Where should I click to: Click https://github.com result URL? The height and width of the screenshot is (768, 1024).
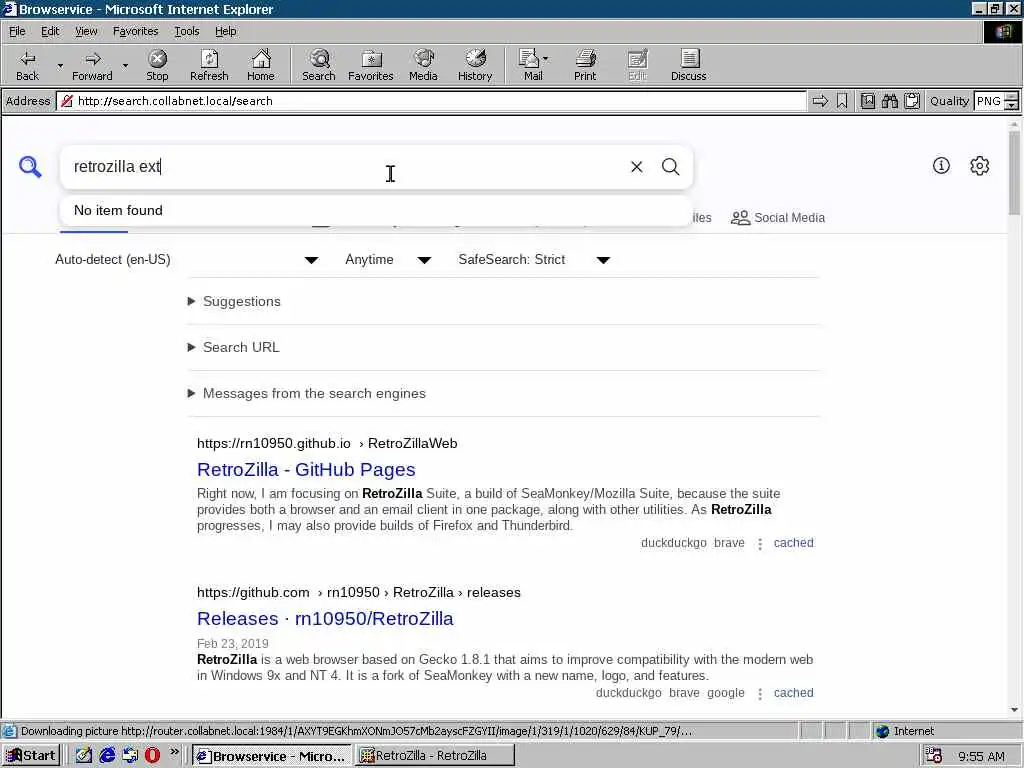[x=253, y=592]
